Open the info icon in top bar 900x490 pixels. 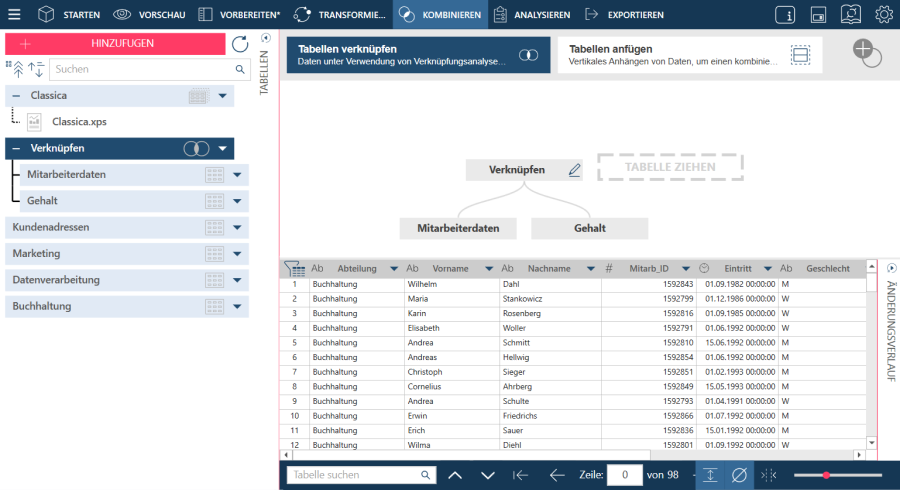pyautogui.click(x=785, y=15)
